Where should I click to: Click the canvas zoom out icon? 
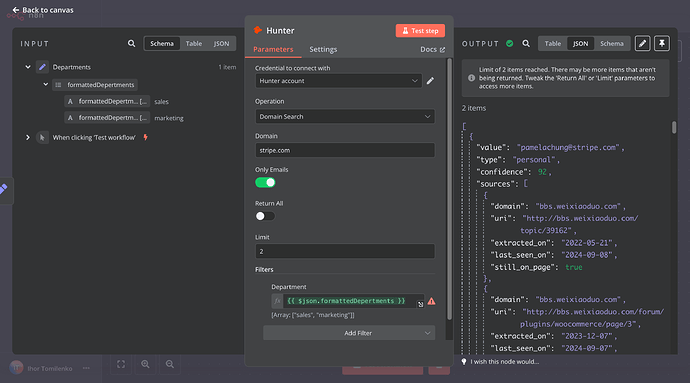point(170,364)
